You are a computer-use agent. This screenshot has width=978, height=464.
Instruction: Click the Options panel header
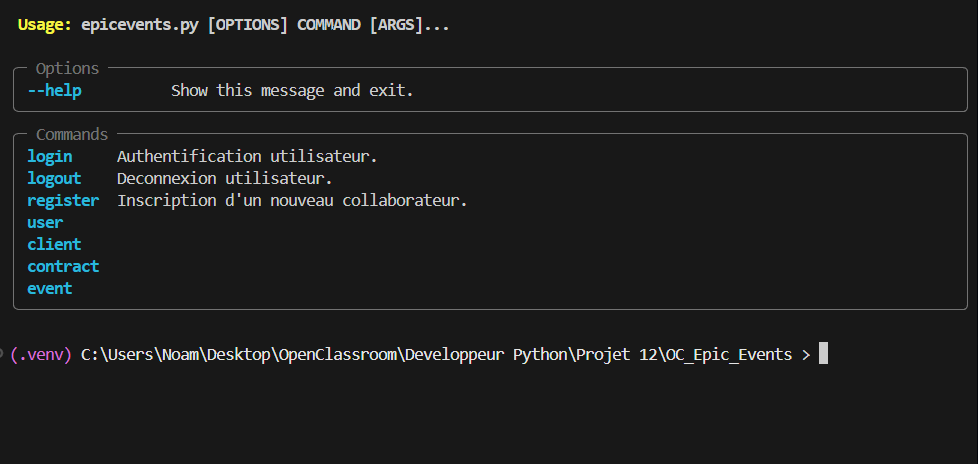tap(67, 69)
